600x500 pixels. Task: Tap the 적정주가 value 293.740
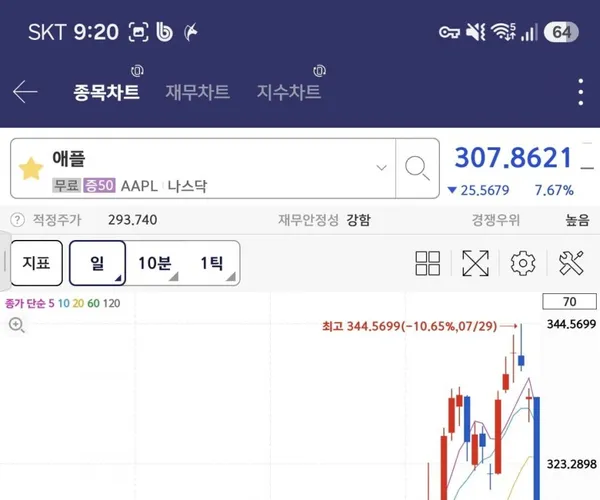(x=132, y=220)
